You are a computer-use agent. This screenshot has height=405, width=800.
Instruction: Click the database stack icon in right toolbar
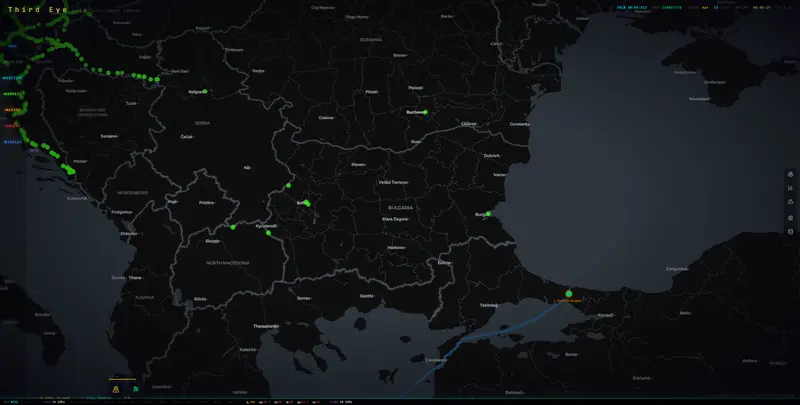pyautogui.click(x=790, y=232)
